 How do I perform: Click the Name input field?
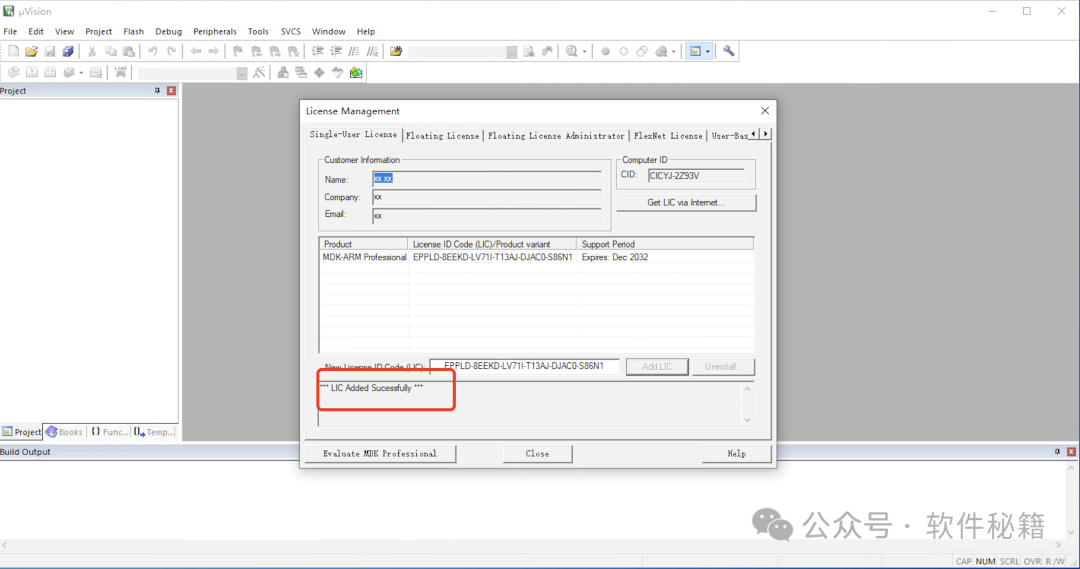pyautogui.click(x=486, y=179)
